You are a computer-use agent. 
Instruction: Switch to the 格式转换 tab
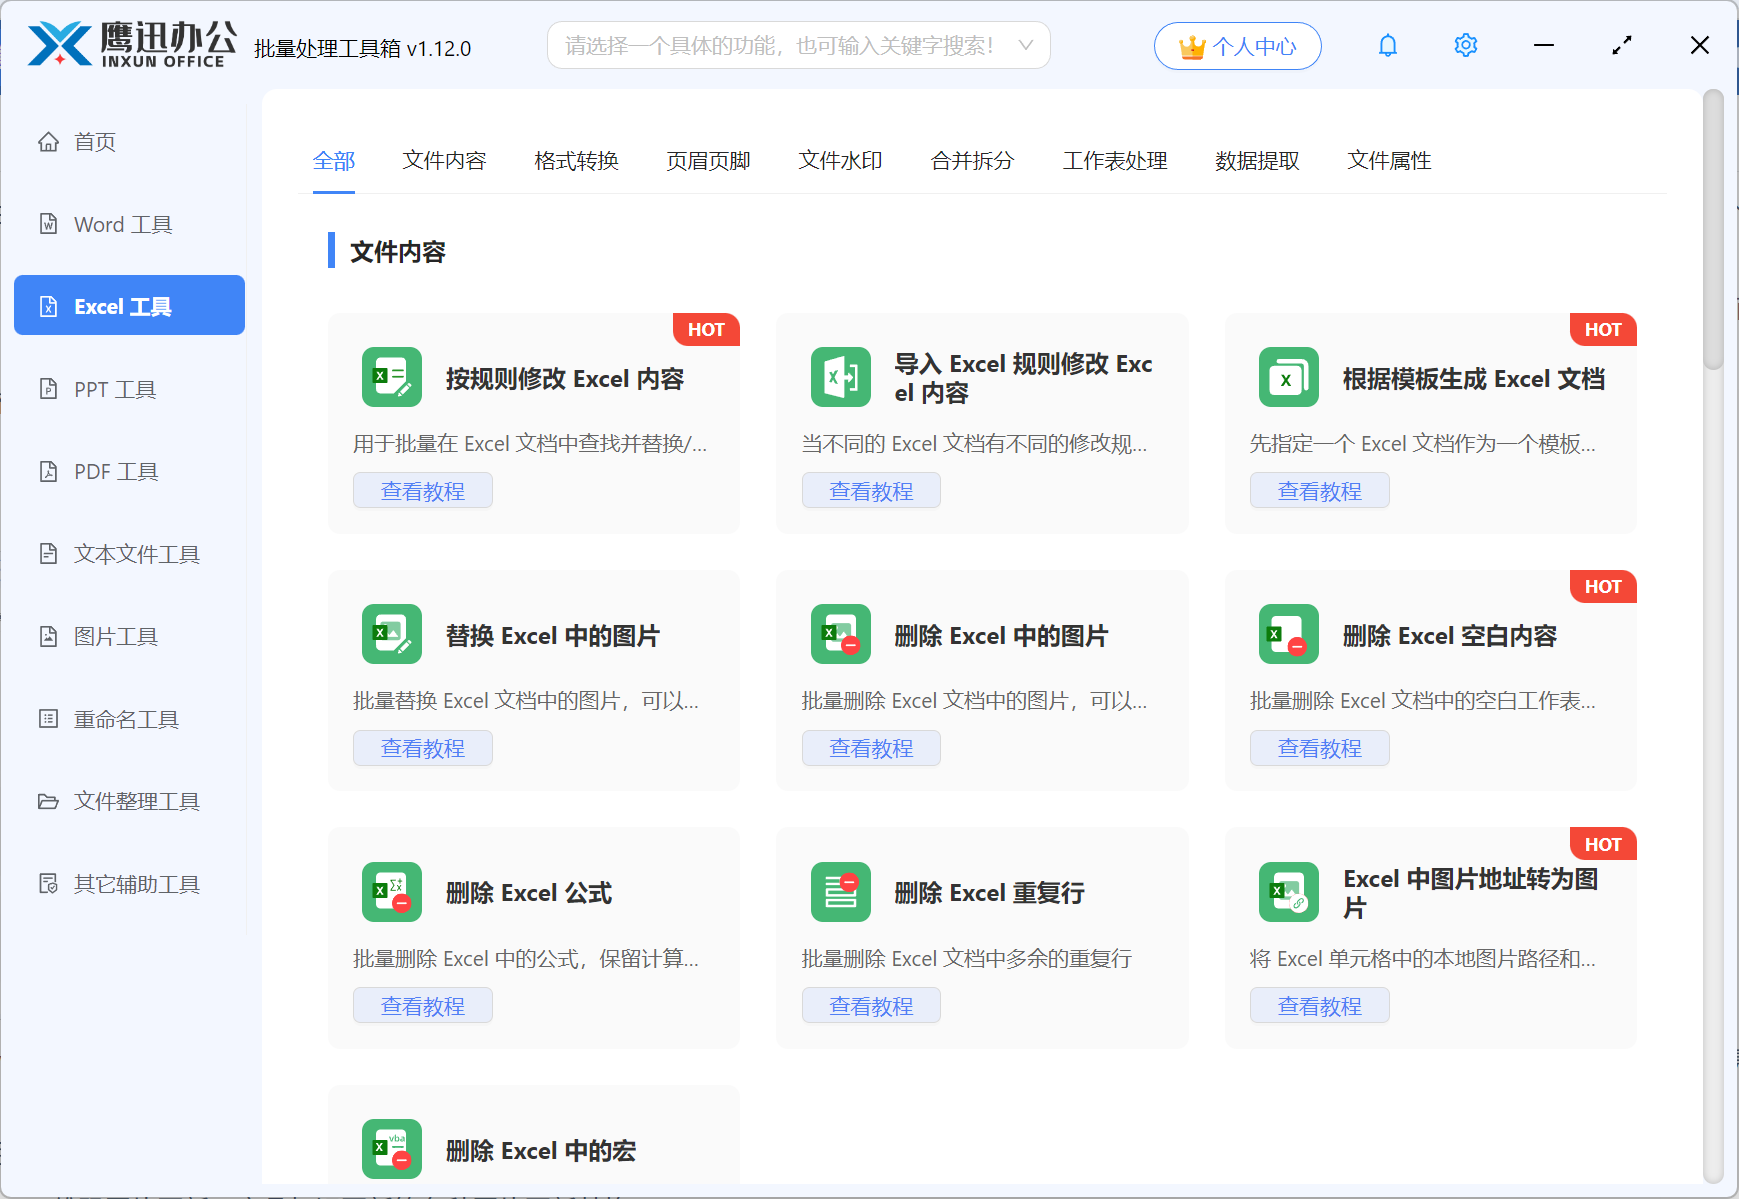click(x=576, y=160)
